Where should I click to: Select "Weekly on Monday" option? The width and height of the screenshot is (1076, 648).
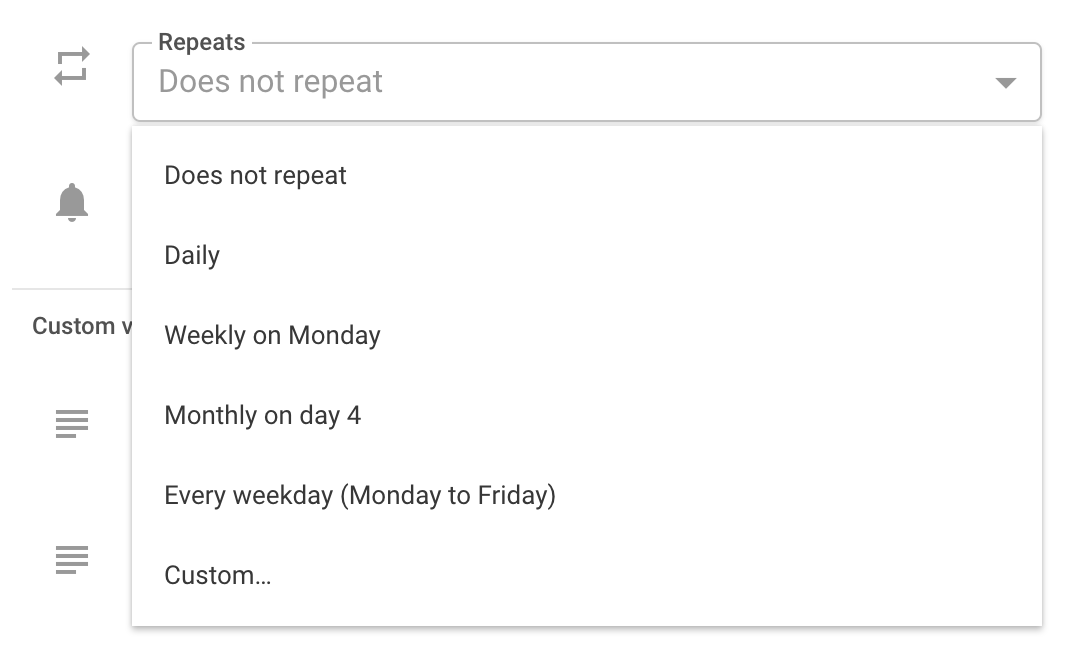[x=272, y=336]
